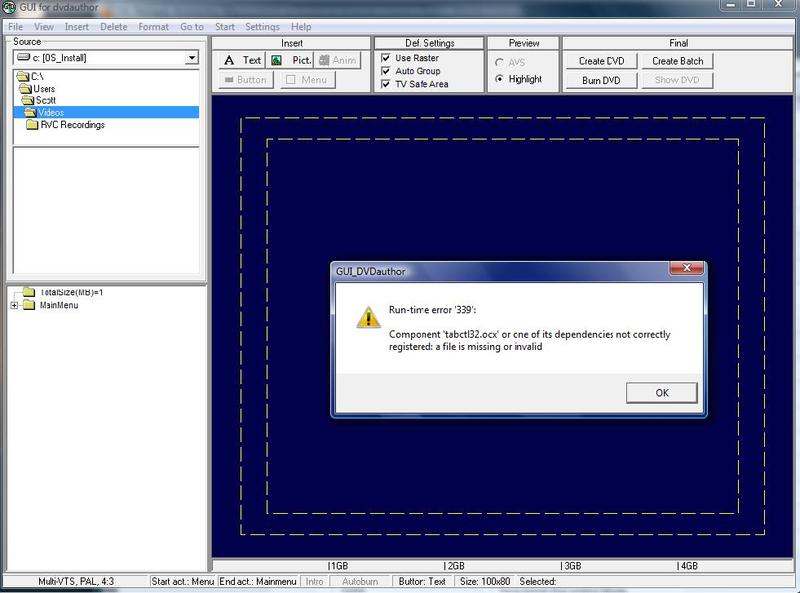Click the Button insert button

coord(246,80)
